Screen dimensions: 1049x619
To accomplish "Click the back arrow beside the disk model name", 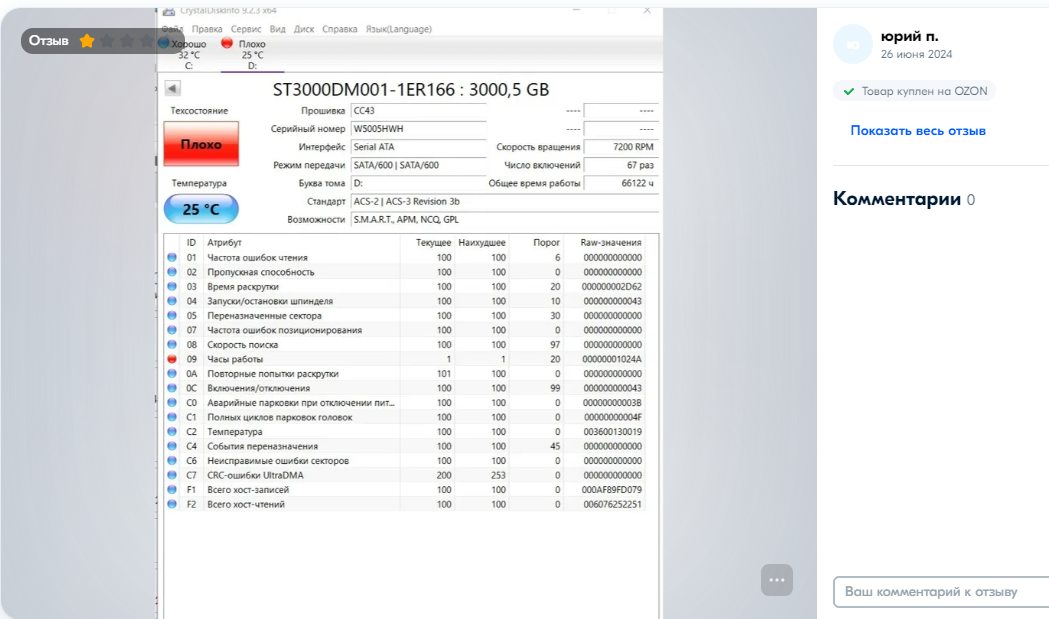I will tap(172, 89).
